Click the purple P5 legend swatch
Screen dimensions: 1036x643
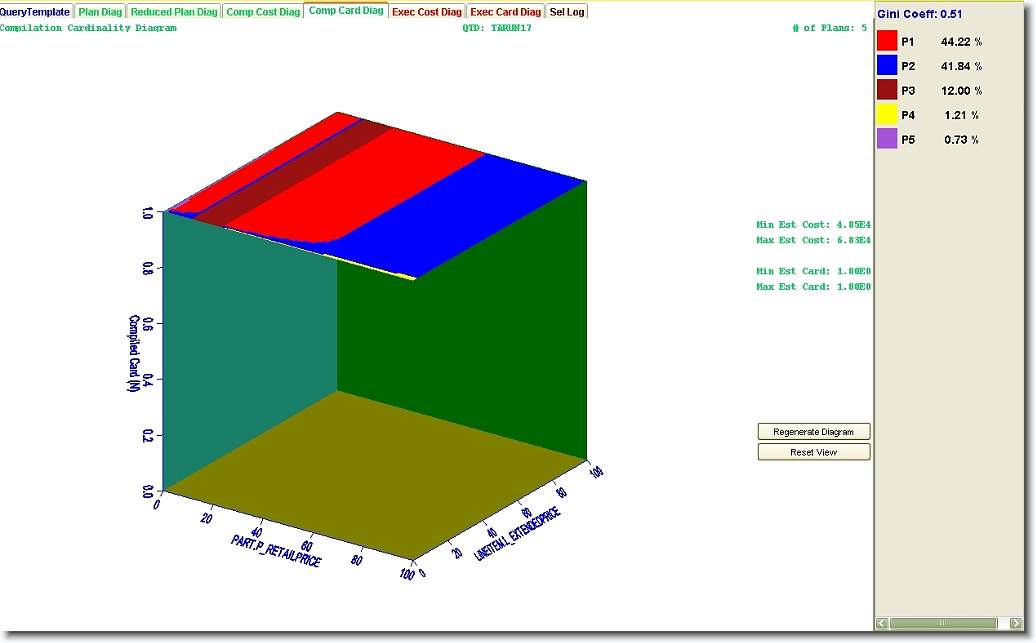(887, 139)
